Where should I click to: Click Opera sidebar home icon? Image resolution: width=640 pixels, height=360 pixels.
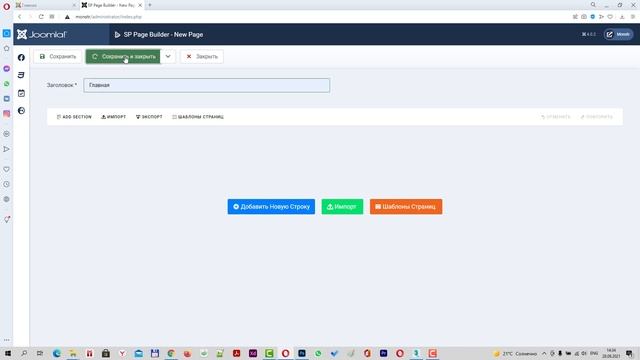(7, 49)
